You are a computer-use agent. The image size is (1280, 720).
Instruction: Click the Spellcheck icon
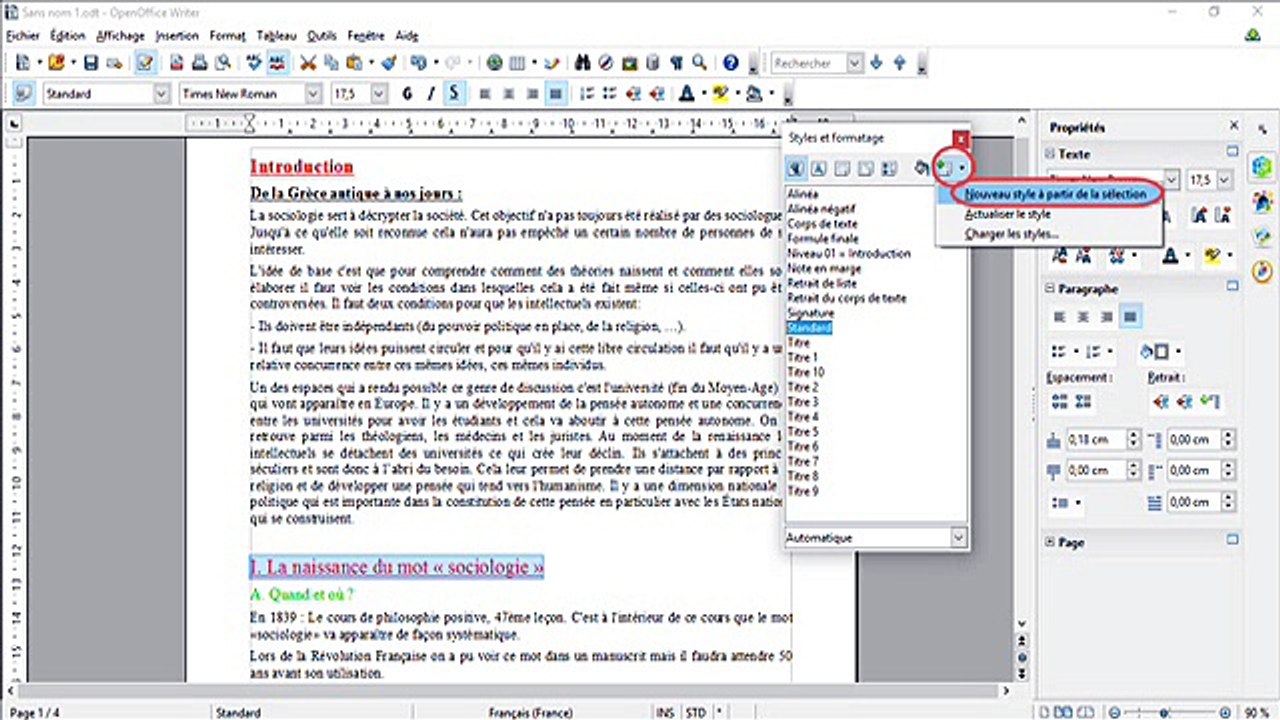tap(255, 63)
